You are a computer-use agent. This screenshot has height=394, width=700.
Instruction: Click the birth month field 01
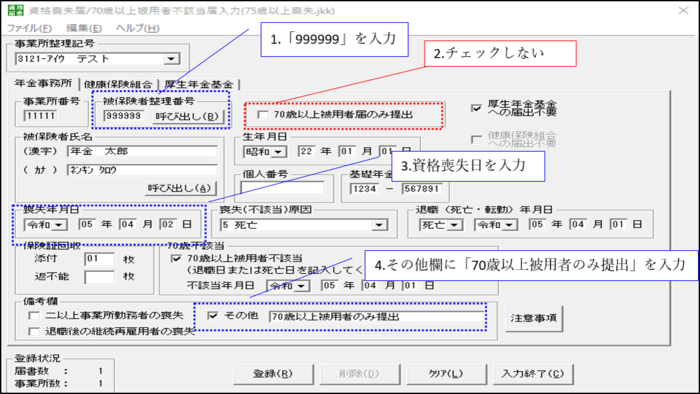click(347, 152)
